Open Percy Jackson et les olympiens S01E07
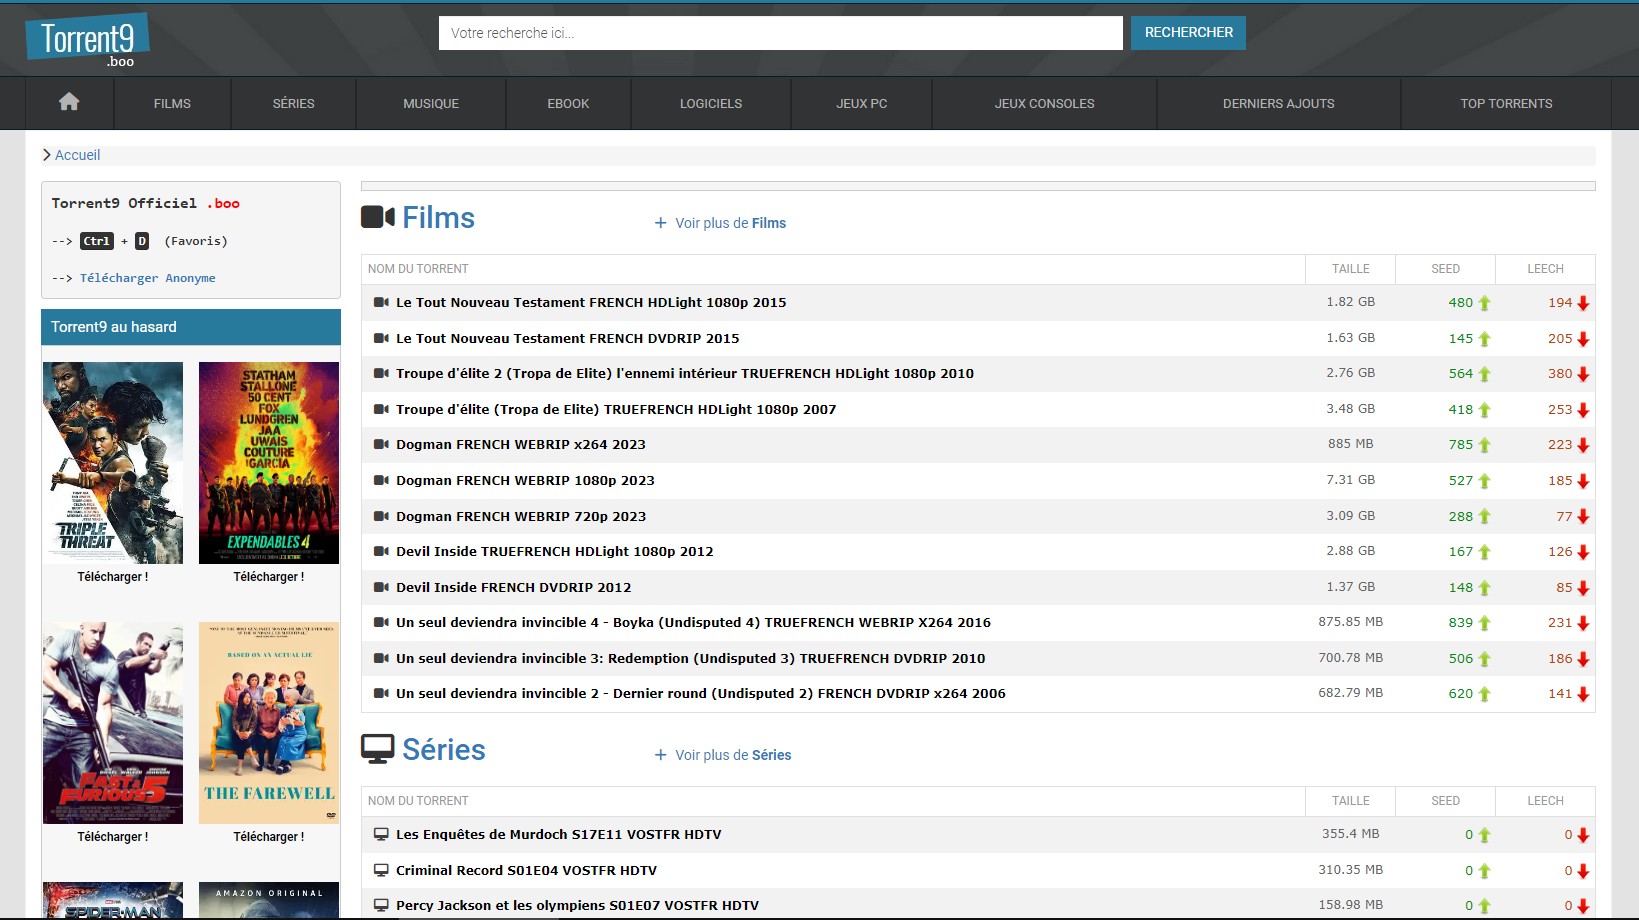Screen dimensions: 1639x920 (x=577, y=905)
